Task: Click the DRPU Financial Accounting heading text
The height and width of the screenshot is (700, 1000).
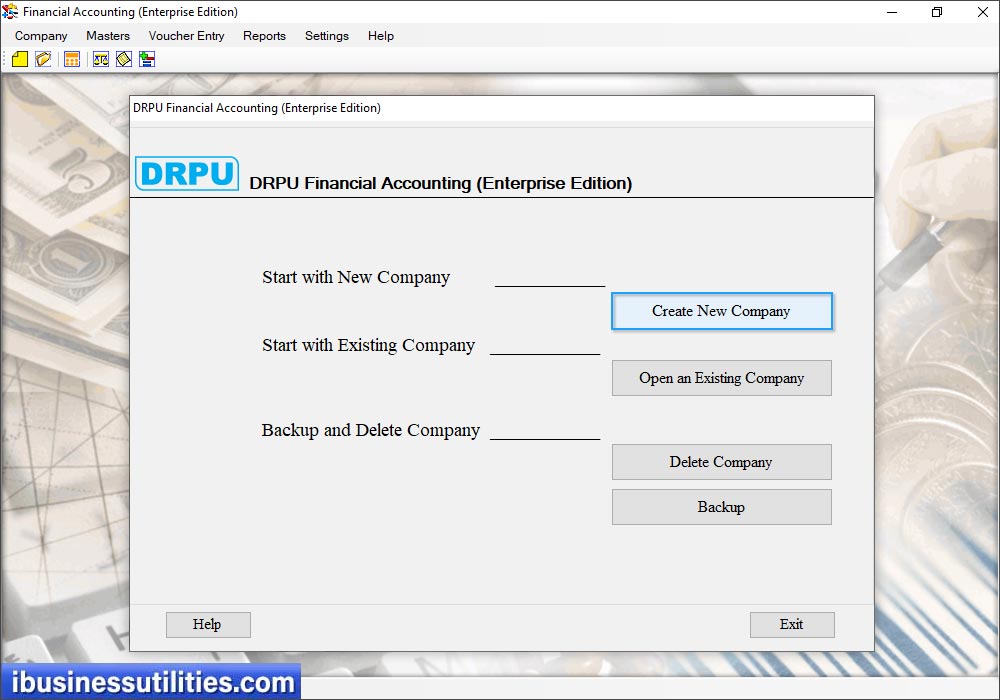Action: point(441,184)
